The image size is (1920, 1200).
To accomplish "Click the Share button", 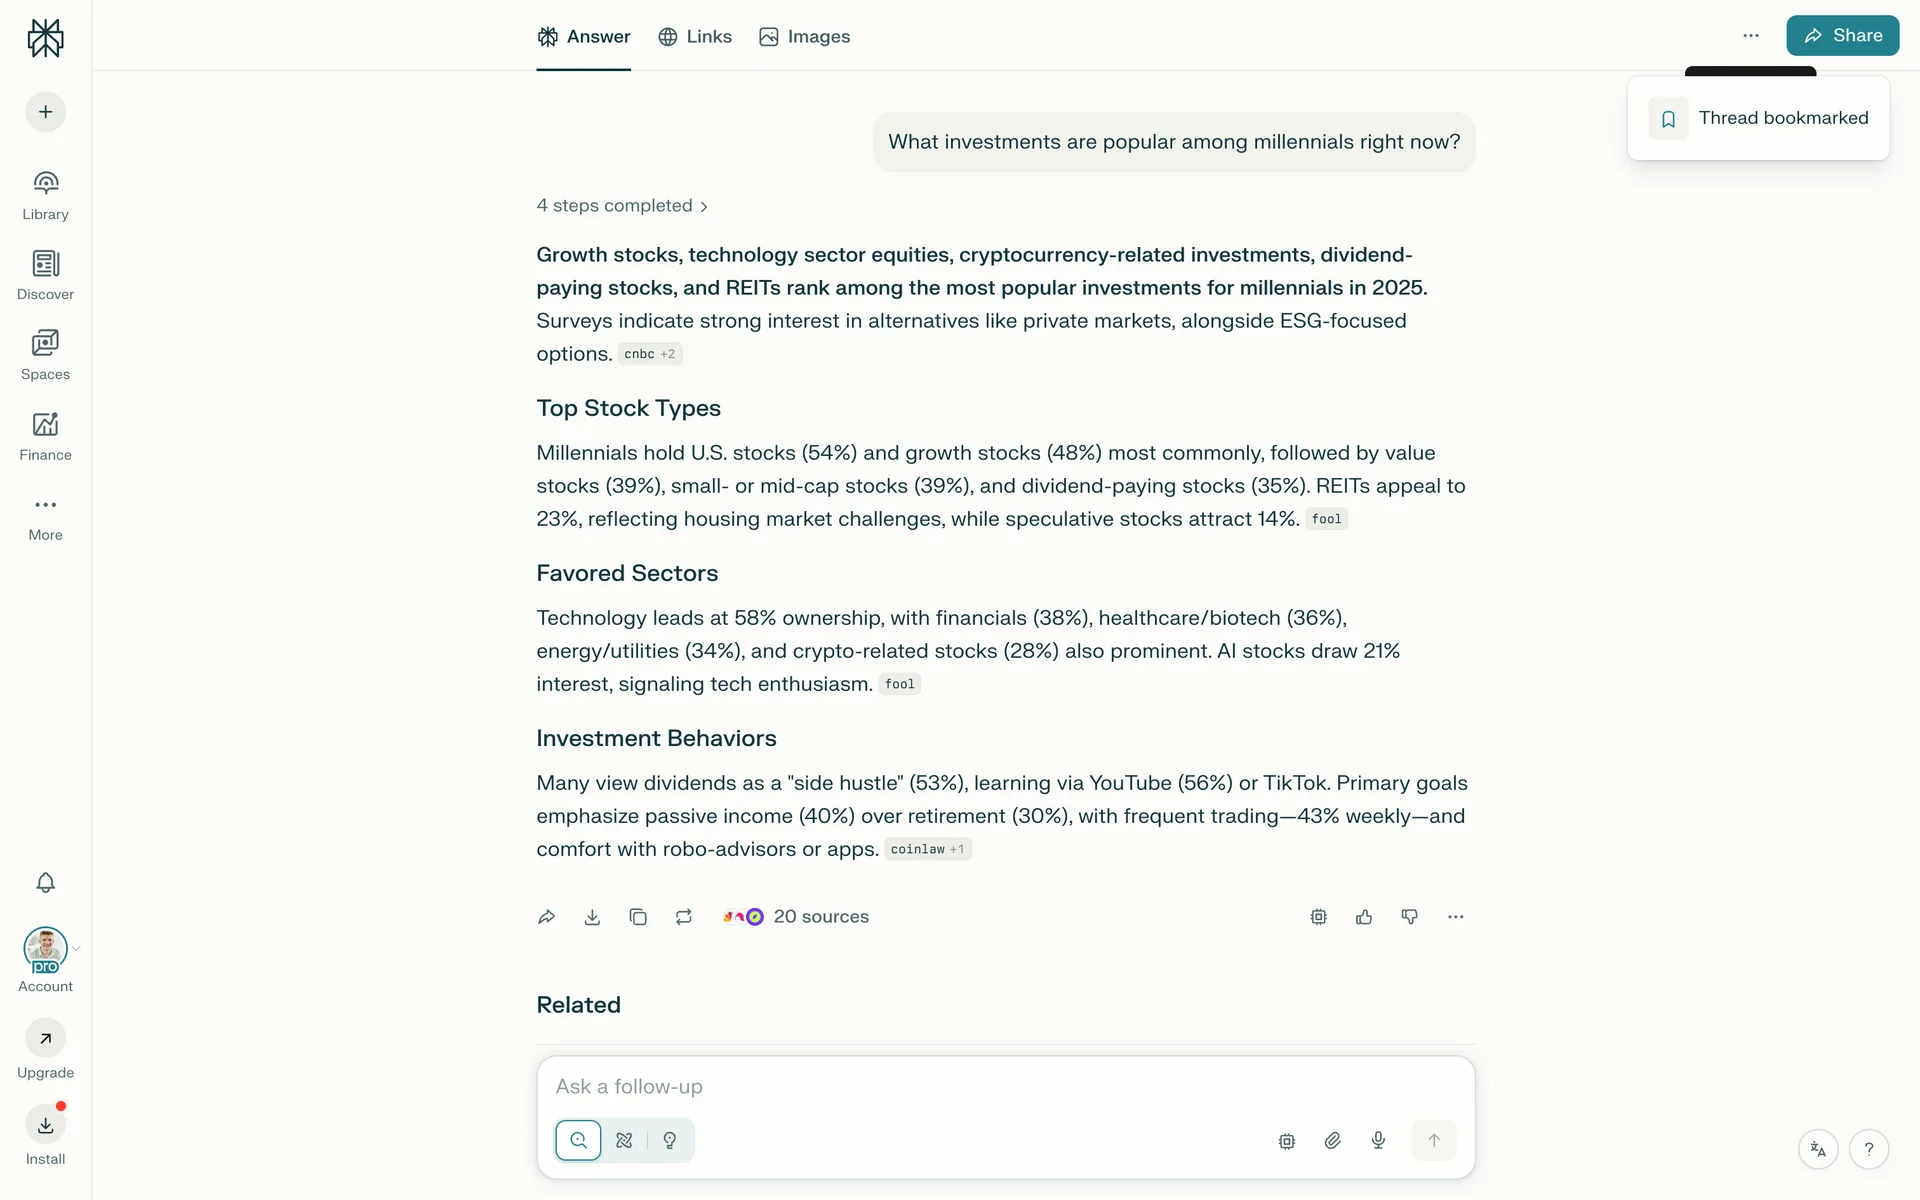I will point(1842,36).
